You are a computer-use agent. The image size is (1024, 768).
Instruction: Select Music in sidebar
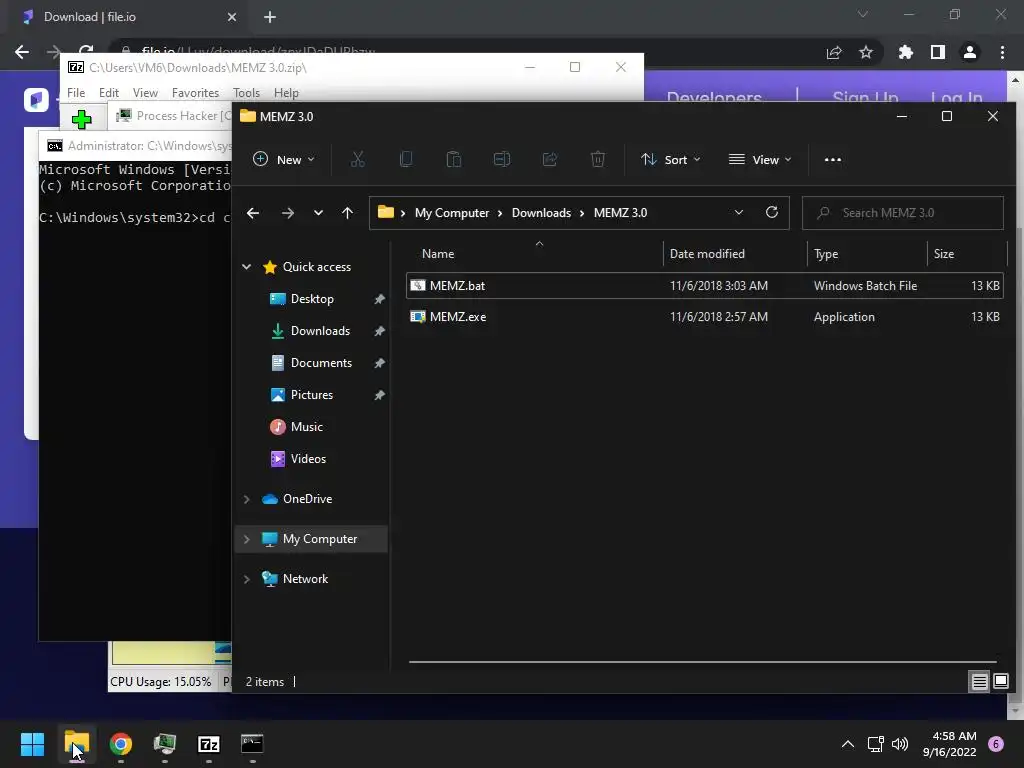click(306, 426)
